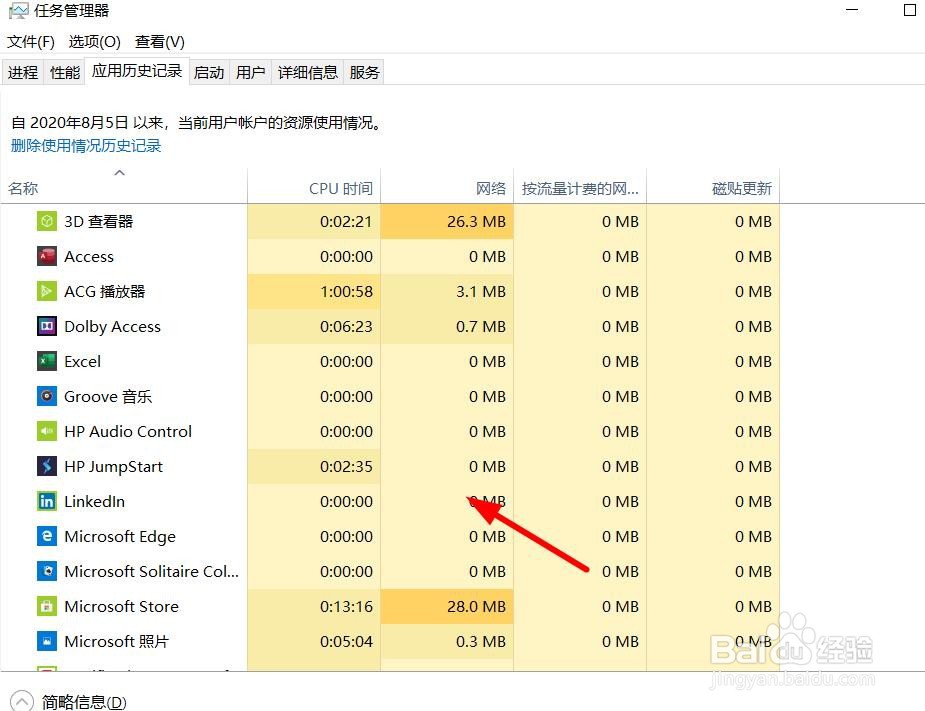This screenshot has width=925, height=711.
Task: Select the Dolby Access row name
Action: tap(112, 326)
